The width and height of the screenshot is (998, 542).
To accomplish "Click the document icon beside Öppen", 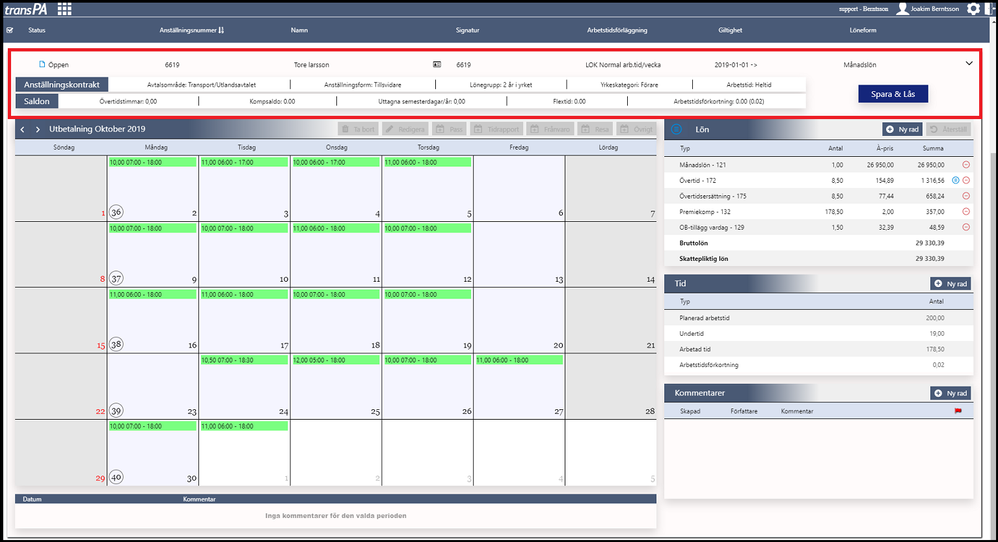I will 42,64.
